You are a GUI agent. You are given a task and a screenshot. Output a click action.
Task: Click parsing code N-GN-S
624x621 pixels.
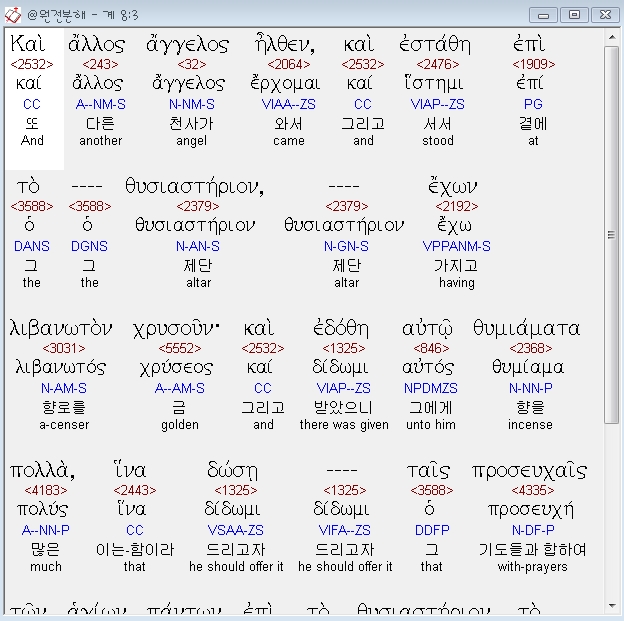(x=346, y=246)
